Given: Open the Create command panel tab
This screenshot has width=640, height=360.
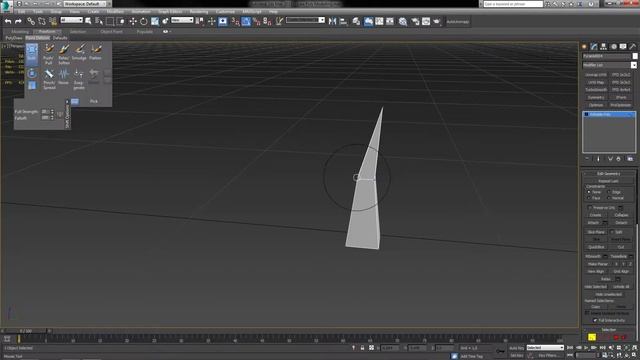Looking at the screenshot, I should pos(584,47).
